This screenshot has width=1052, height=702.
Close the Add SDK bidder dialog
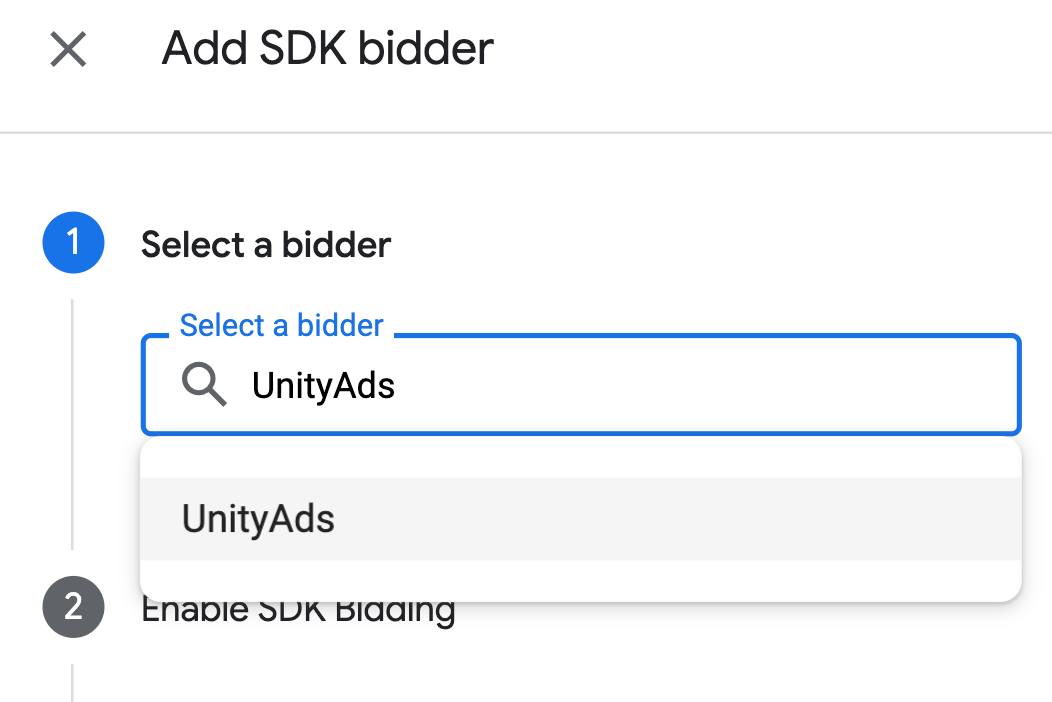pyautogui.click(x=68, y=49)
